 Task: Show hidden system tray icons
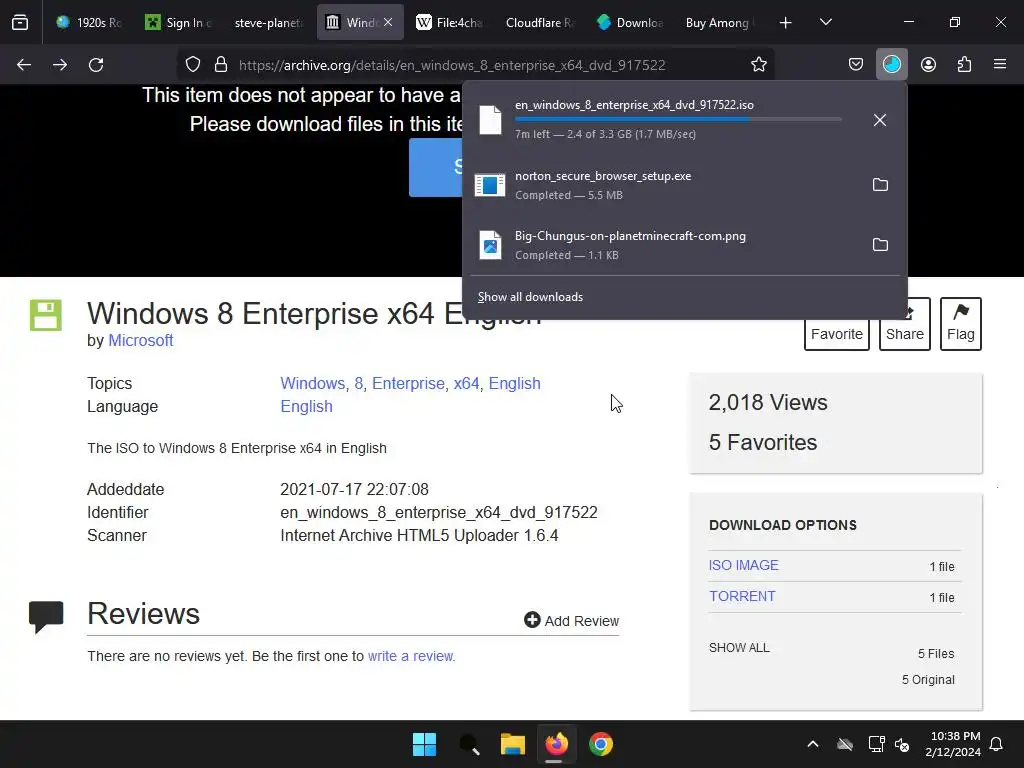pyautogui.click(x=812, y=744)
